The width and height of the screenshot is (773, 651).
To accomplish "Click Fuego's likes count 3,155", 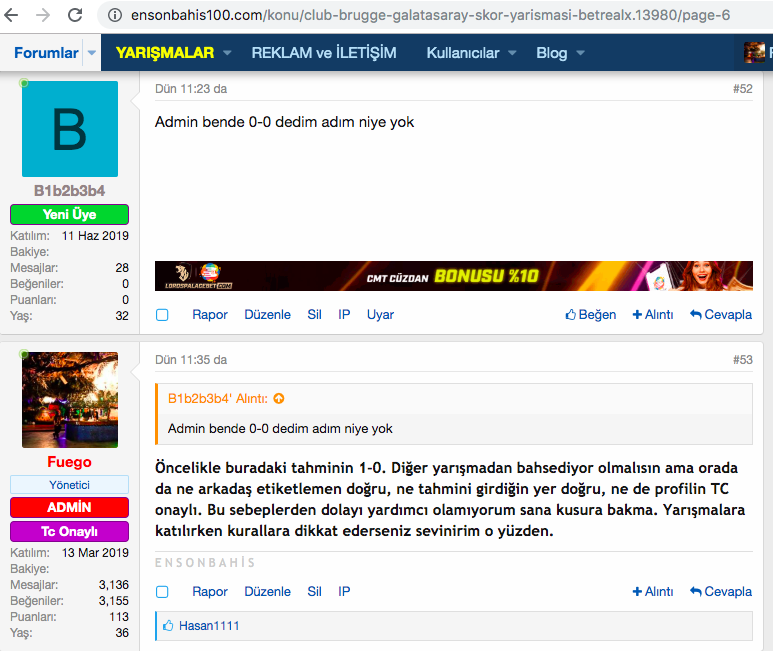I will [x=113, y=601].
